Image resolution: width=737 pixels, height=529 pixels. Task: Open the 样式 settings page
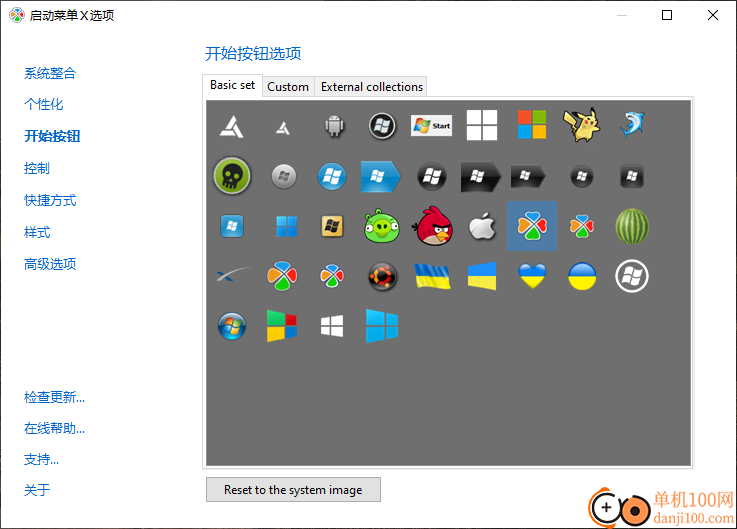point(37,232)
